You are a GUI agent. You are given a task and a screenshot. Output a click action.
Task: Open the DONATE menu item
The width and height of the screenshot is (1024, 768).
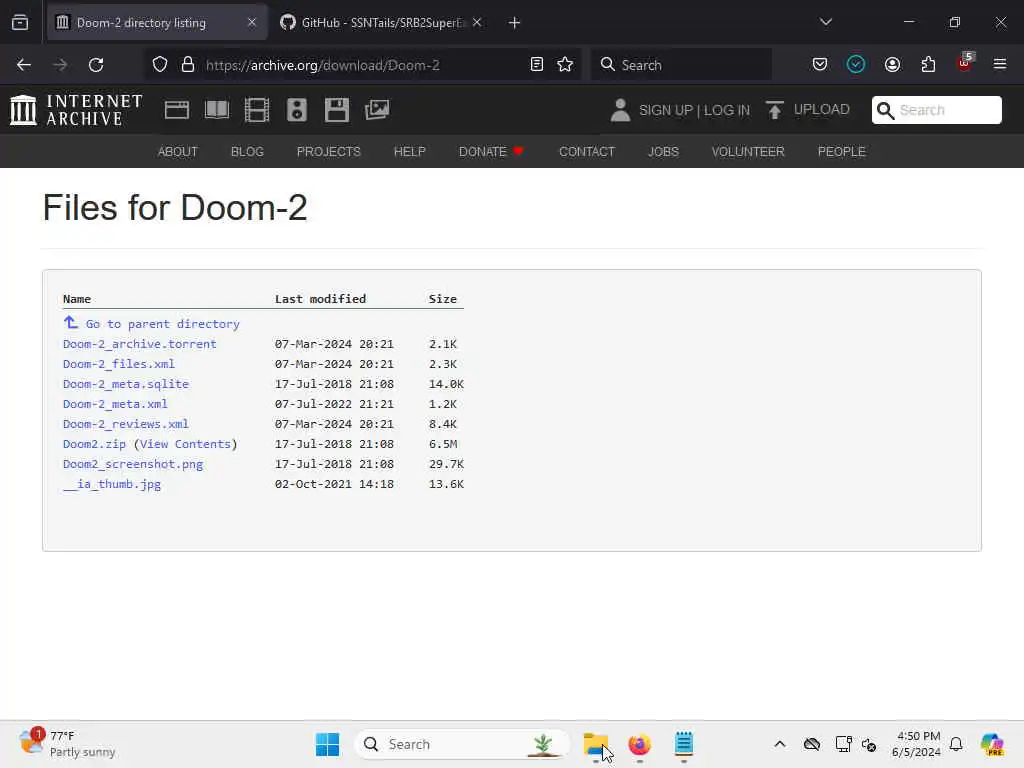491,152
